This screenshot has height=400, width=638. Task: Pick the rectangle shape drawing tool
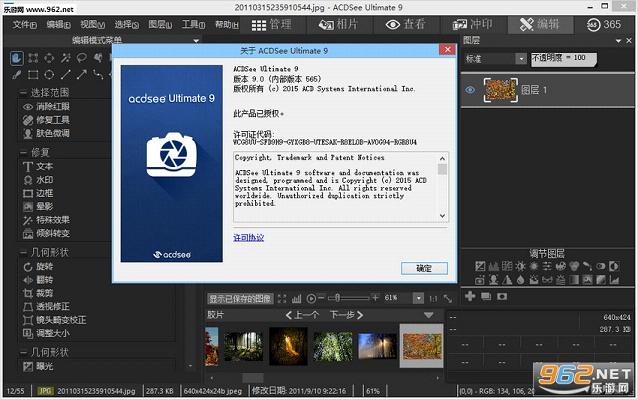[x=33, y=74]
